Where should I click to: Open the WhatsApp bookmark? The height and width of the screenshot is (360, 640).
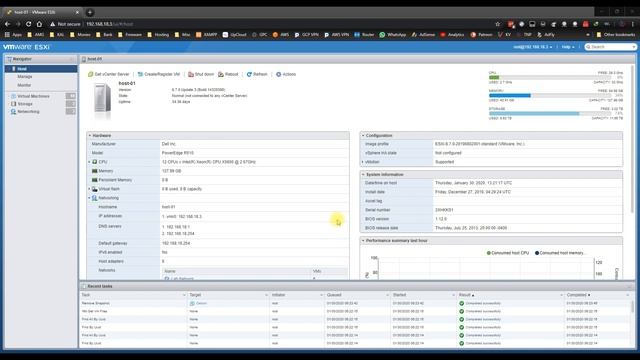click(392, 35)
